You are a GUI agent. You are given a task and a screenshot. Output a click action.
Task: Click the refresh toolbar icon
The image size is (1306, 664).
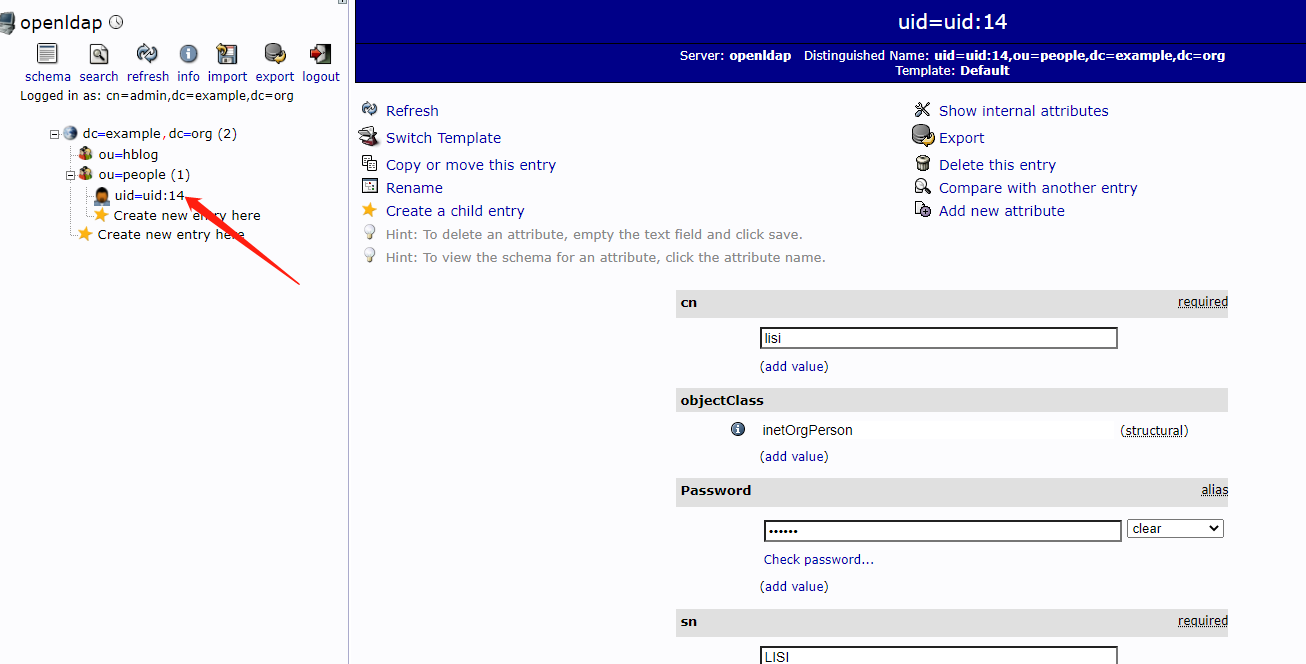point(147,55)
